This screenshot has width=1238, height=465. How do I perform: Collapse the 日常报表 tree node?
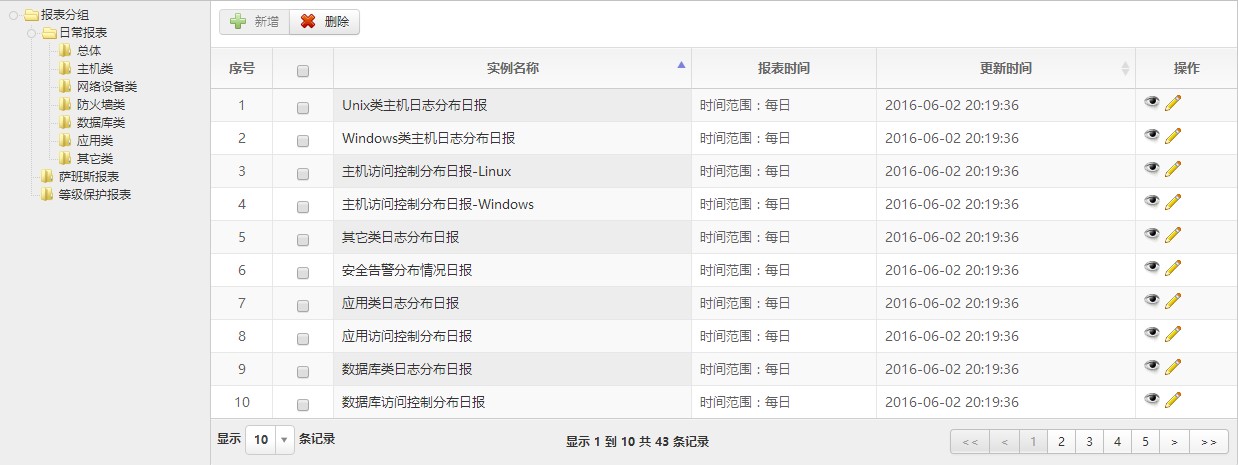[x=33, y=33]
